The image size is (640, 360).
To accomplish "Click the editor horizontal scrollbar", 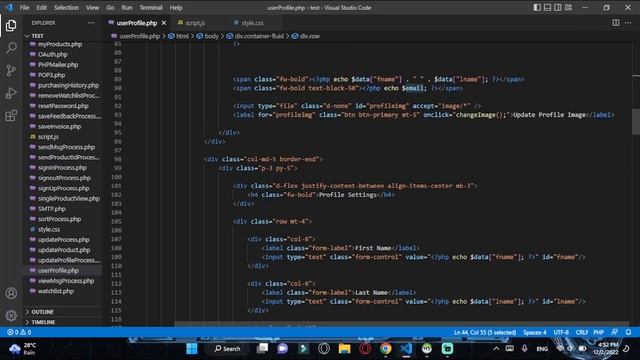I will click(402, 324).
